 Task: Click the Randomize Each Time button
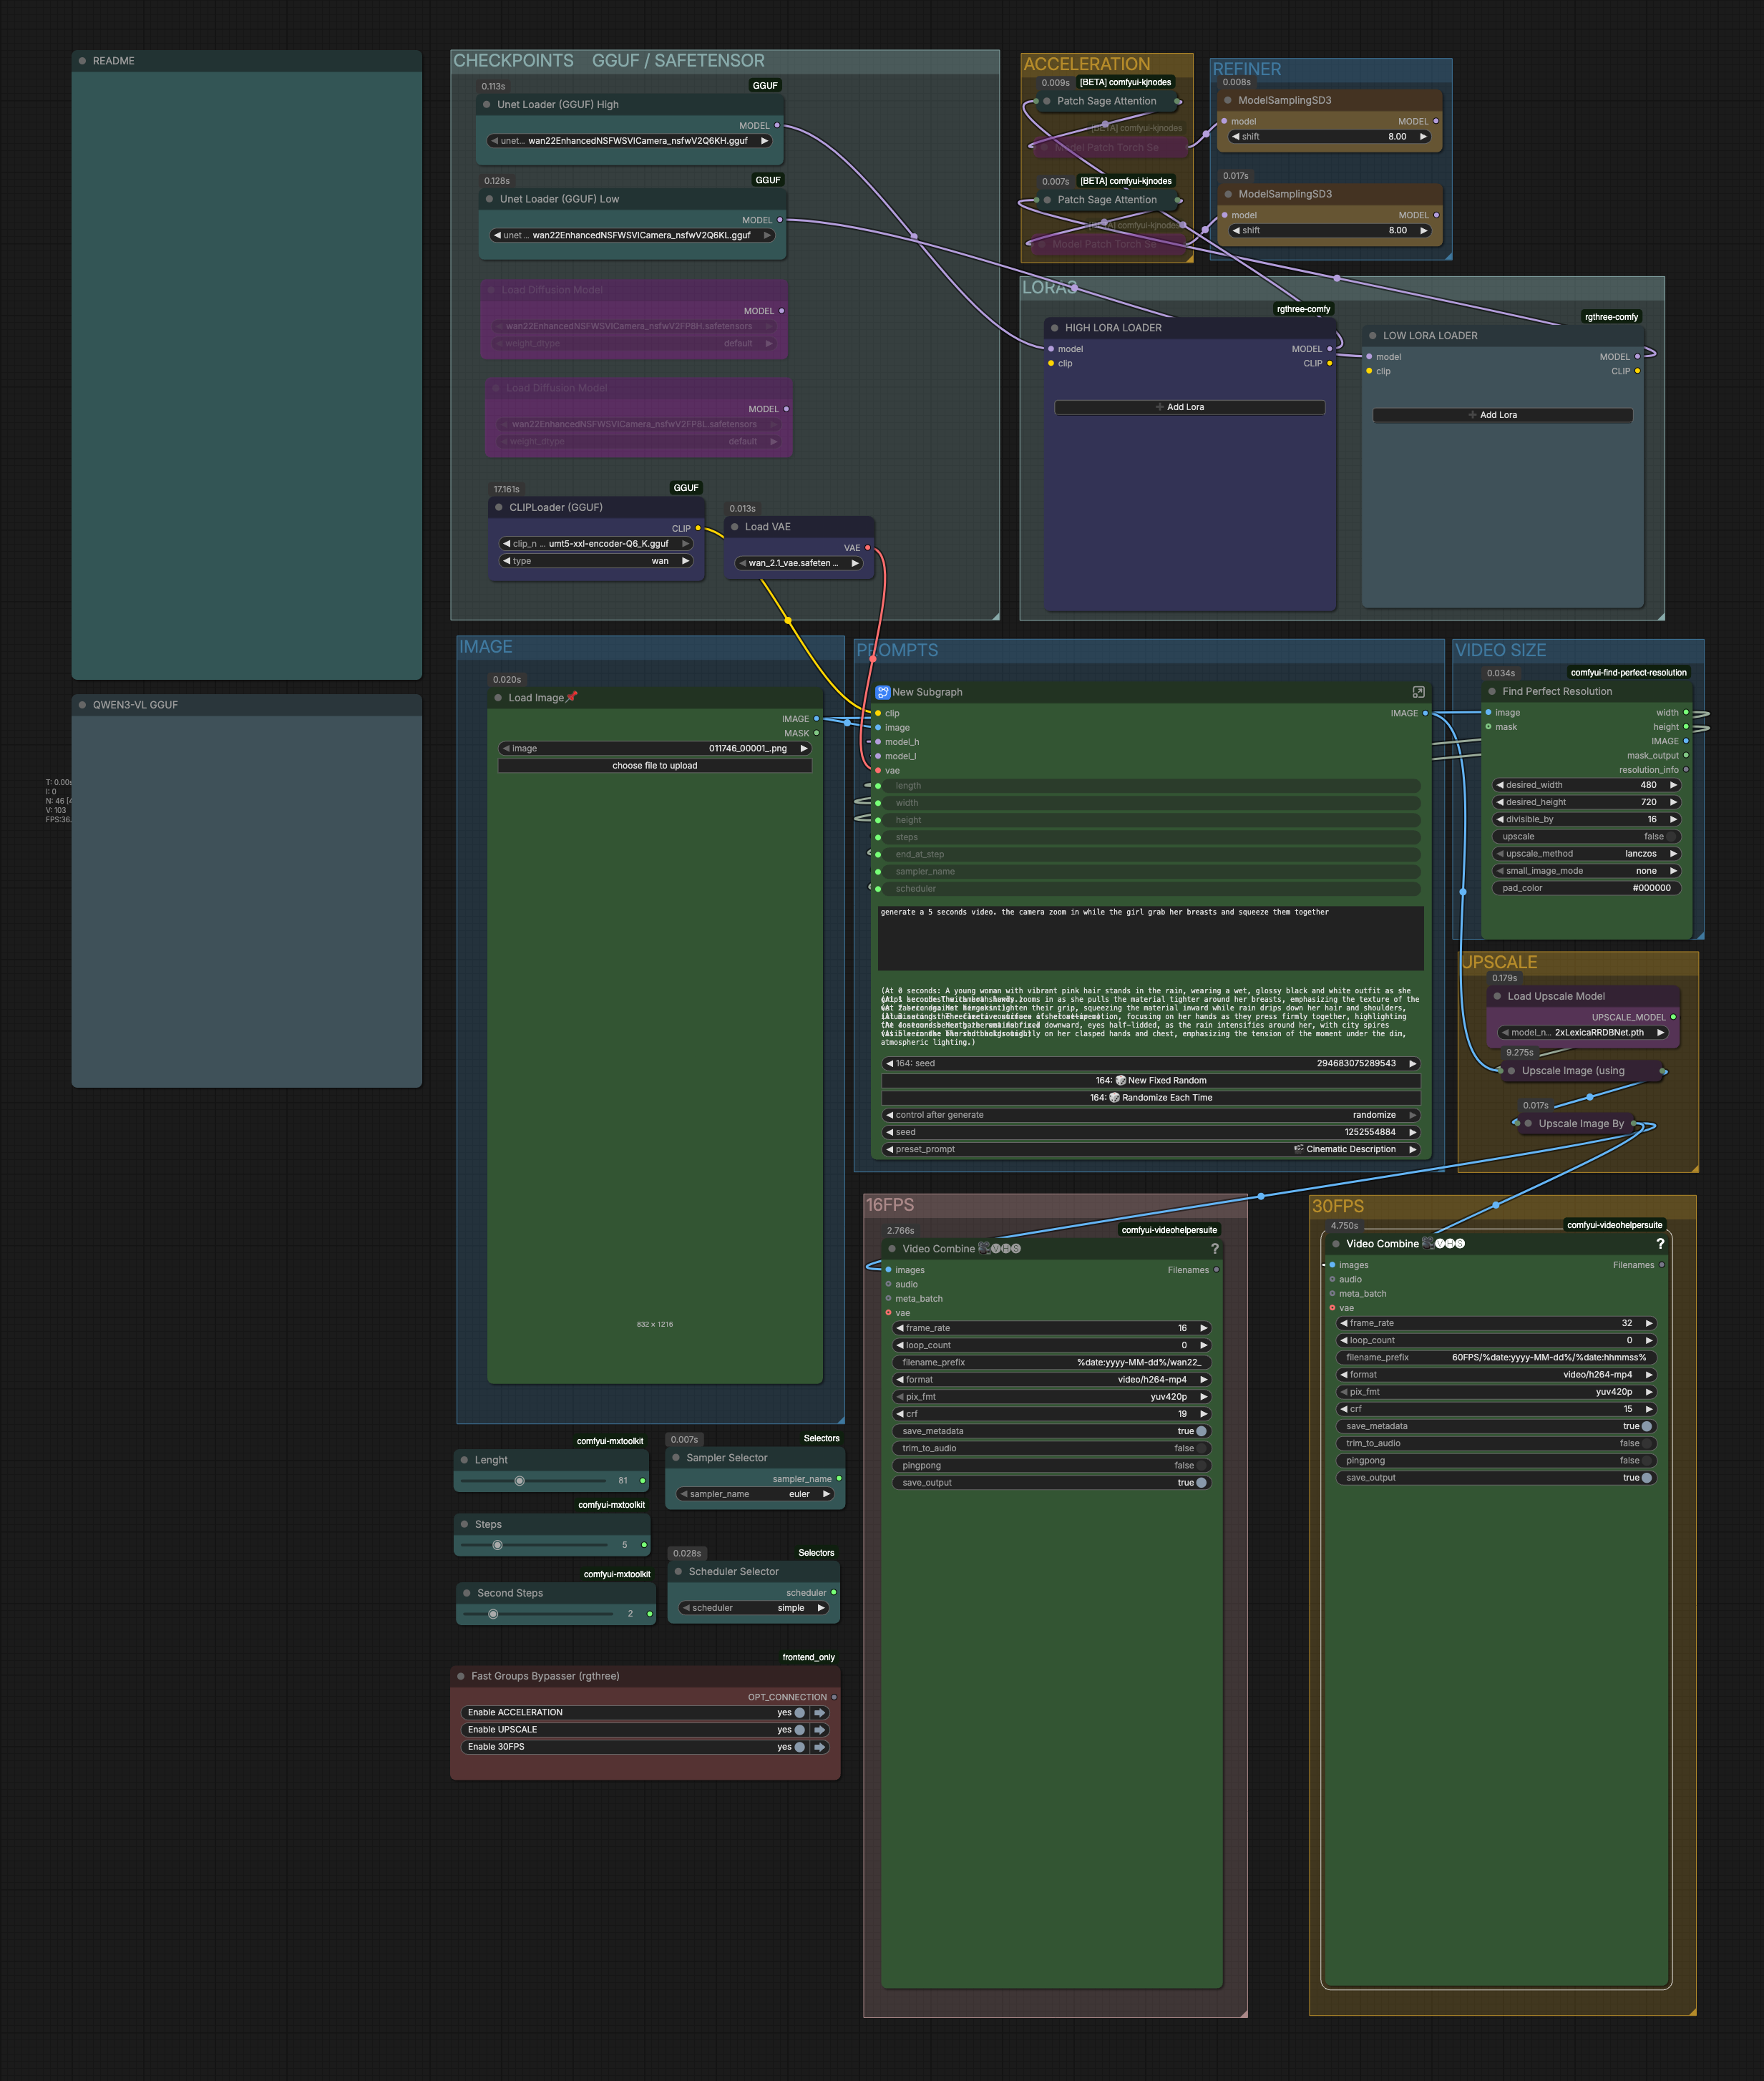click(x=1151, y=1098)
